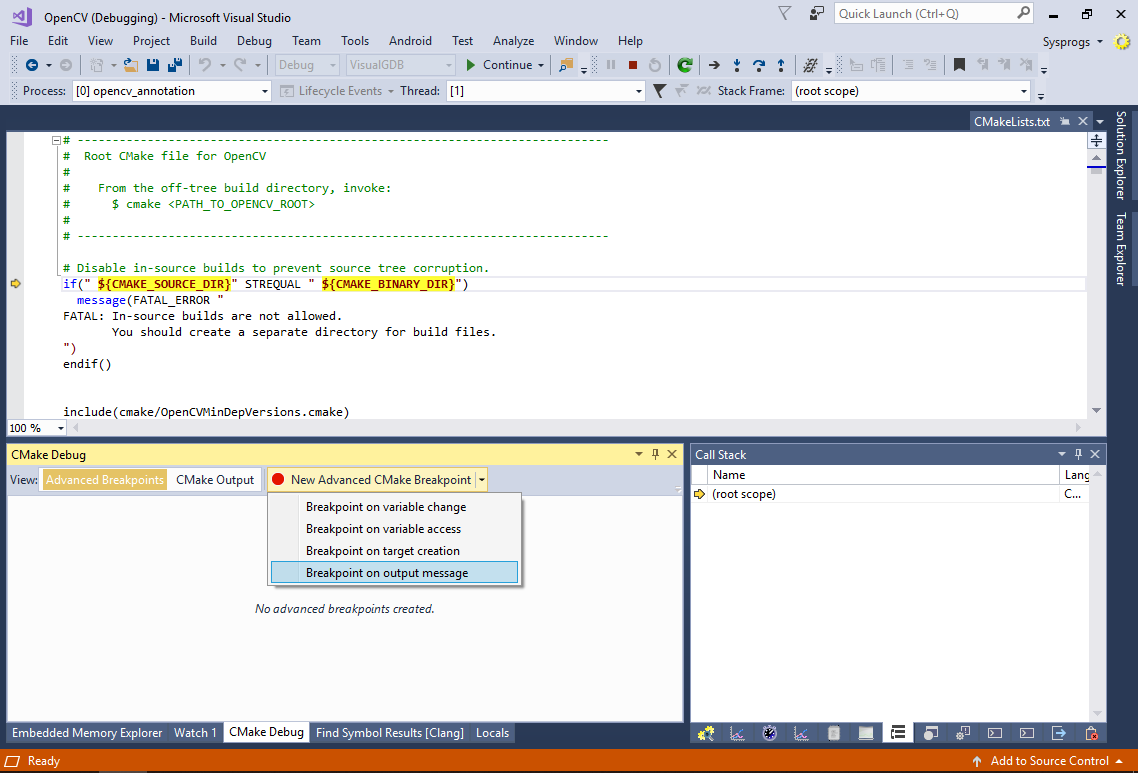The image size is (1138, 773).
Task: Click the editor vertical scrollbar down arrow
Action: click(1096, 411)
